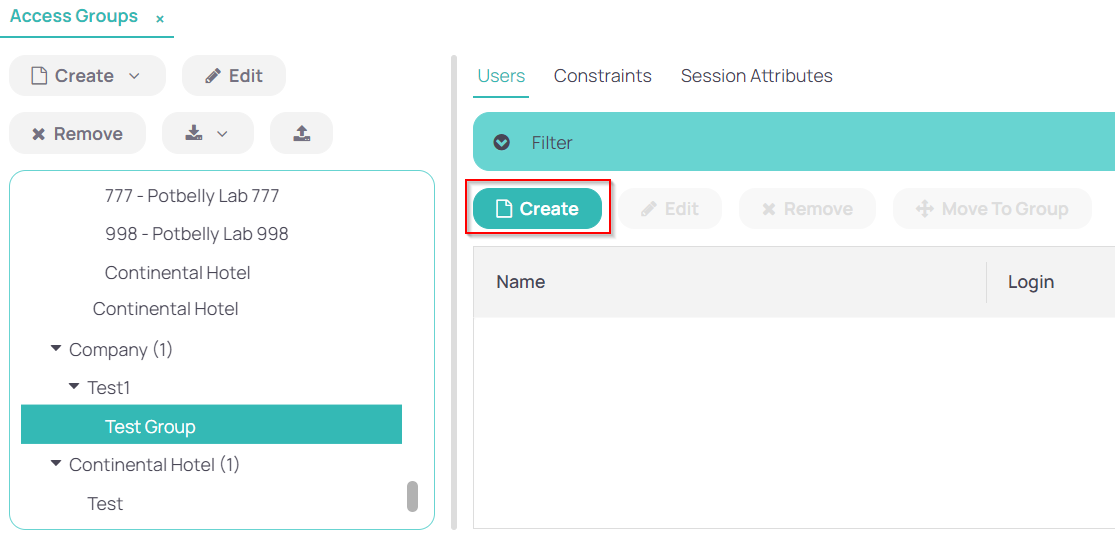Click the disabled Edit user button
The image size is (1115, 539).
(x=670, y=209)
